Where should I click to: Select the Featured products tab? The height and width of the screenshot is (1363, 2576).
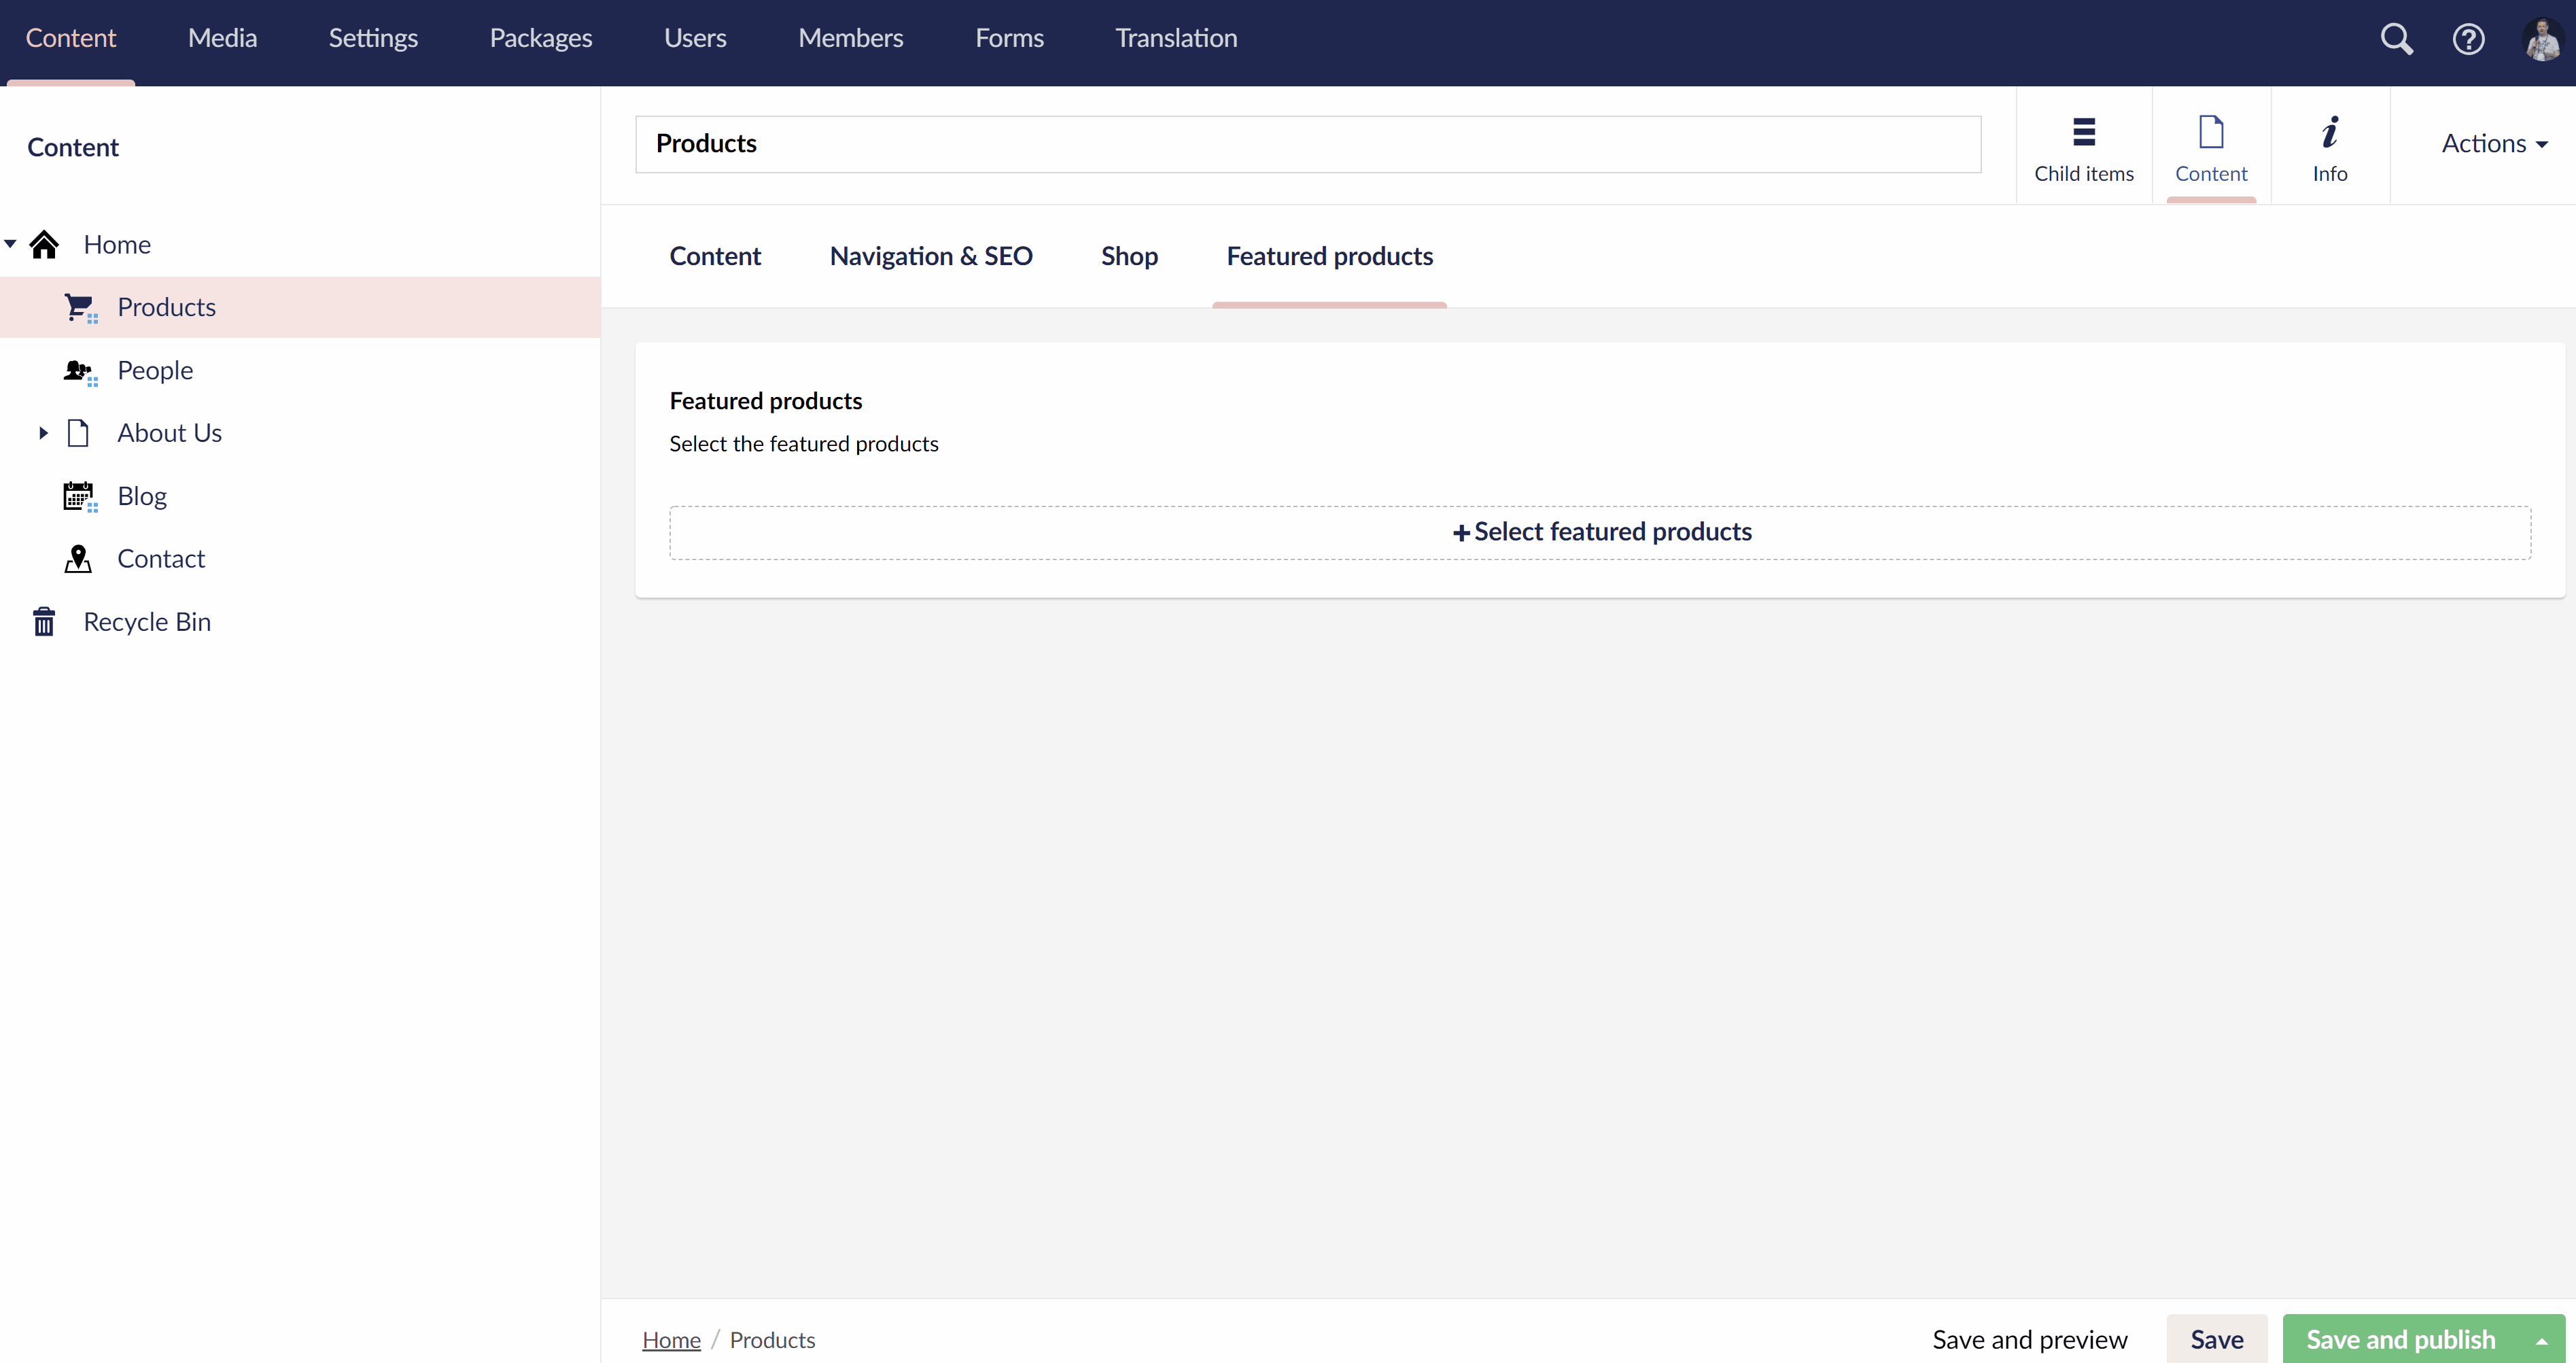(1329, 256)
